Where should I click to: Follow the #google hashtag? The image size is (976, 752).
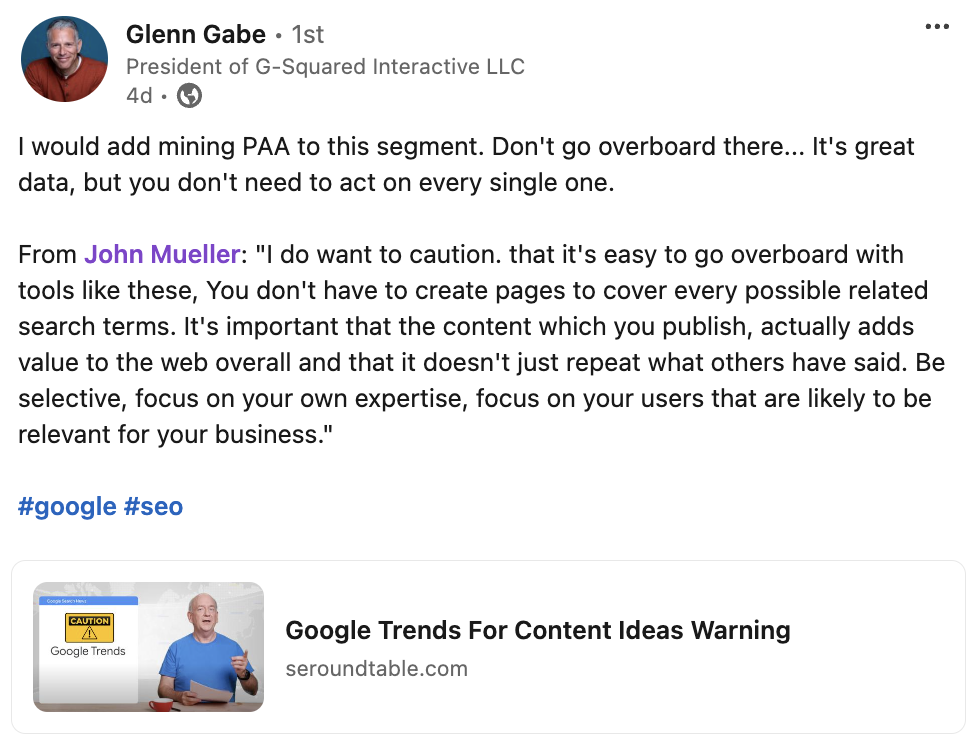tap(67, 506)
